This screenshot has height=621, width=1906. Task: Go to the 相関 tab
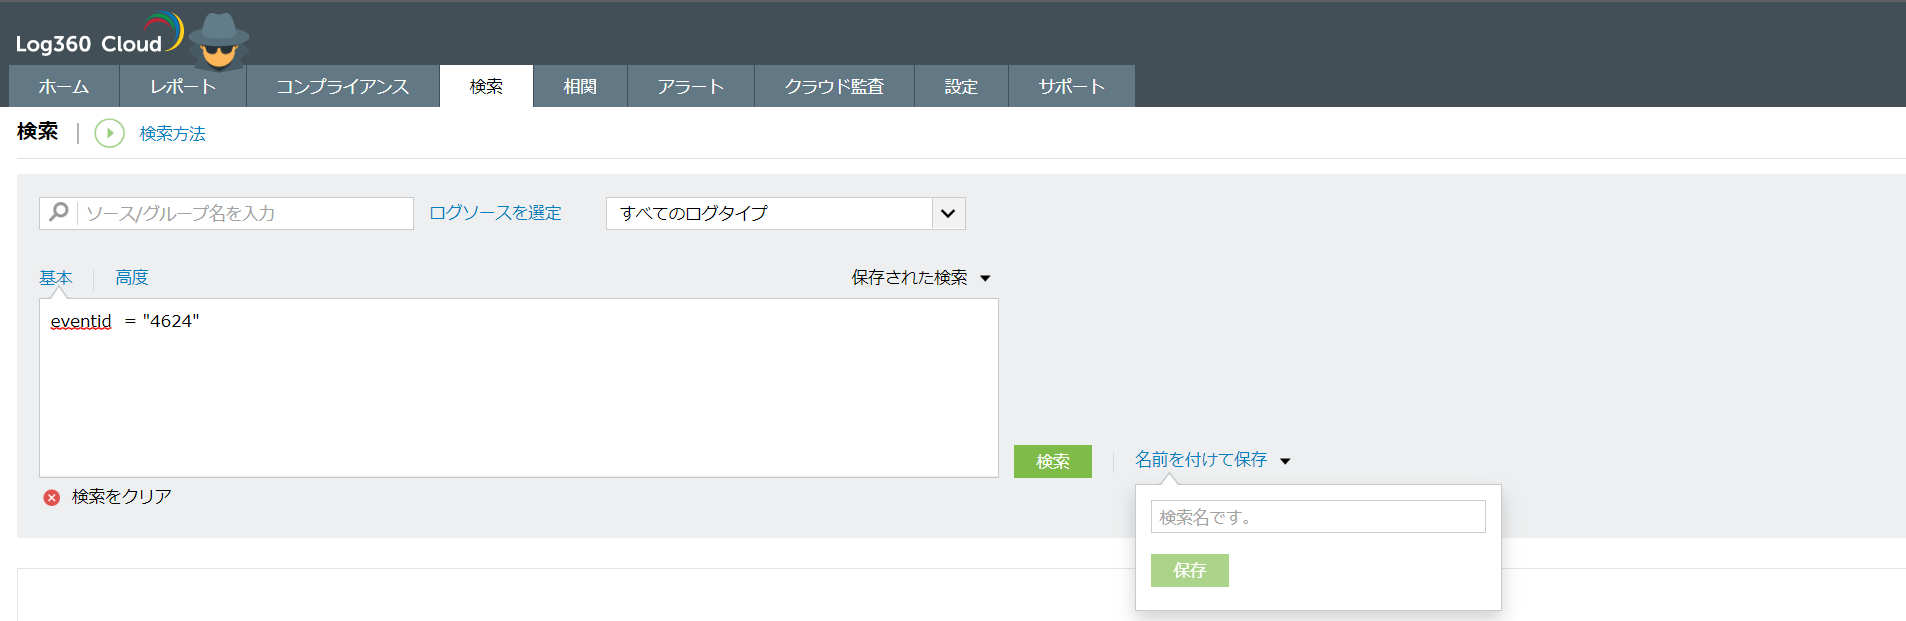(580, 87)
